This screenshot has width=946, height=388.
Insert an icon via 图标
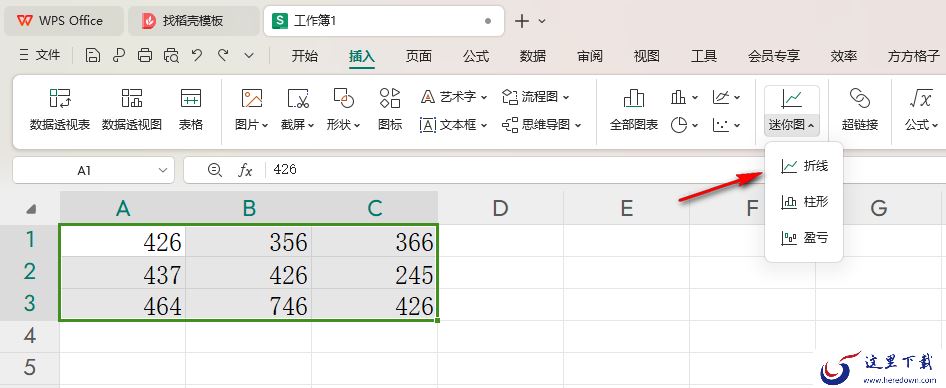pos(390,109)
